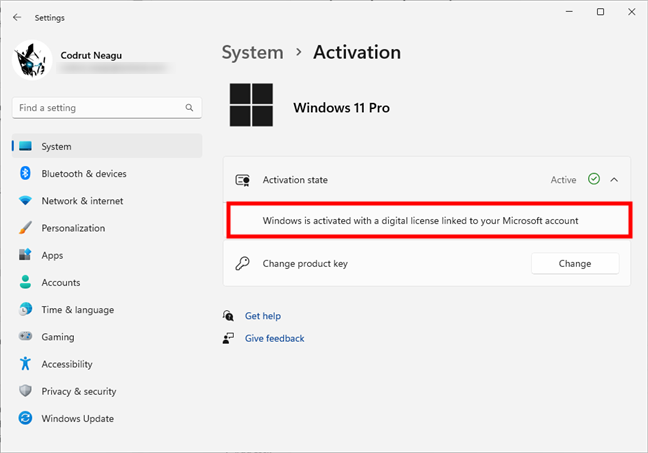Open Accessibility settings
Viewport: 648px width, 453px height.
[67, 364]
